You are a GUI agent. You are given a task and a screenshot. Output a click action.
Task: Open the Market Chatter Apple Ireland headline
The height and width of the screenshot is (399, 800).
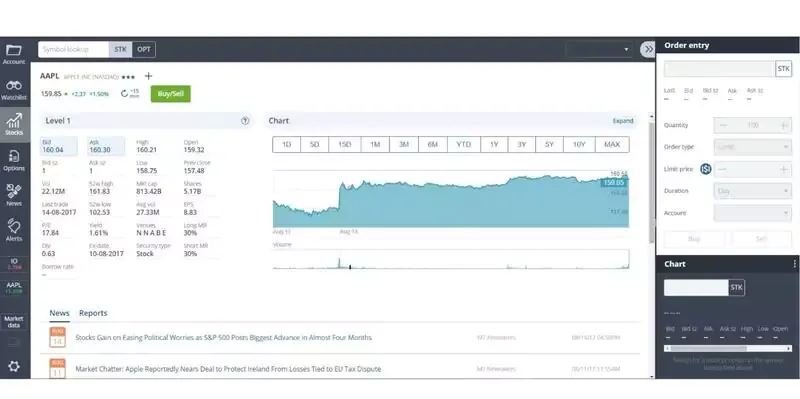point(228,369)
